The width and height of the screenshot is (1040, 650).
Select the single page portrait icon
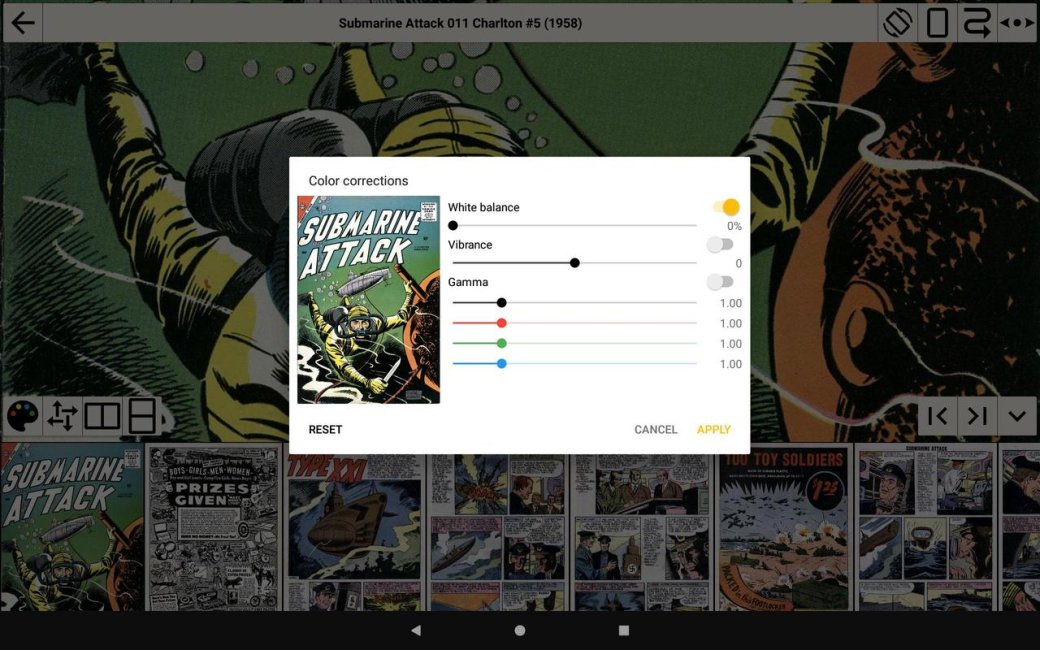(x=937, y=23)
